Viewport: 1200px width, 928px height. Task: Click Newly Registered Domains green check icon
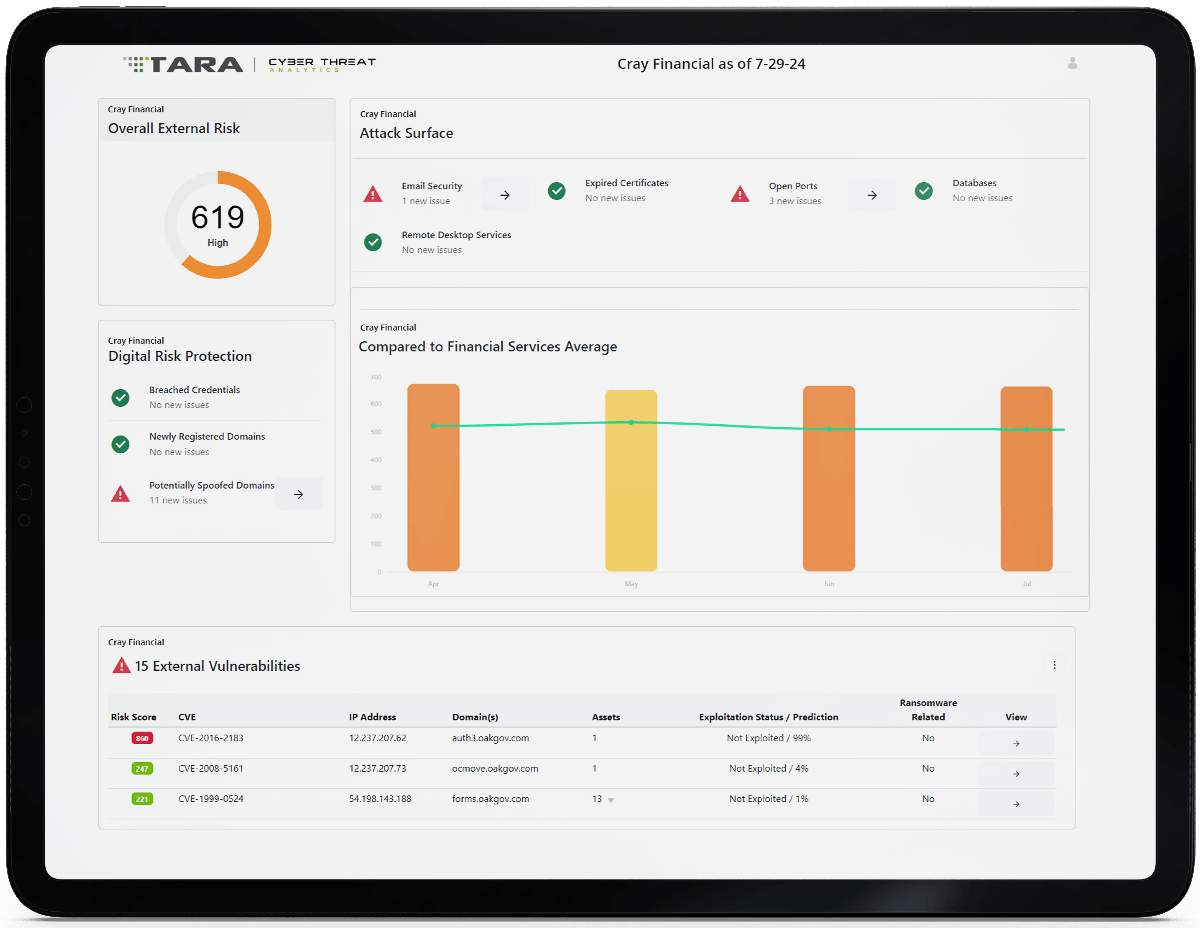tap(121, 444)
